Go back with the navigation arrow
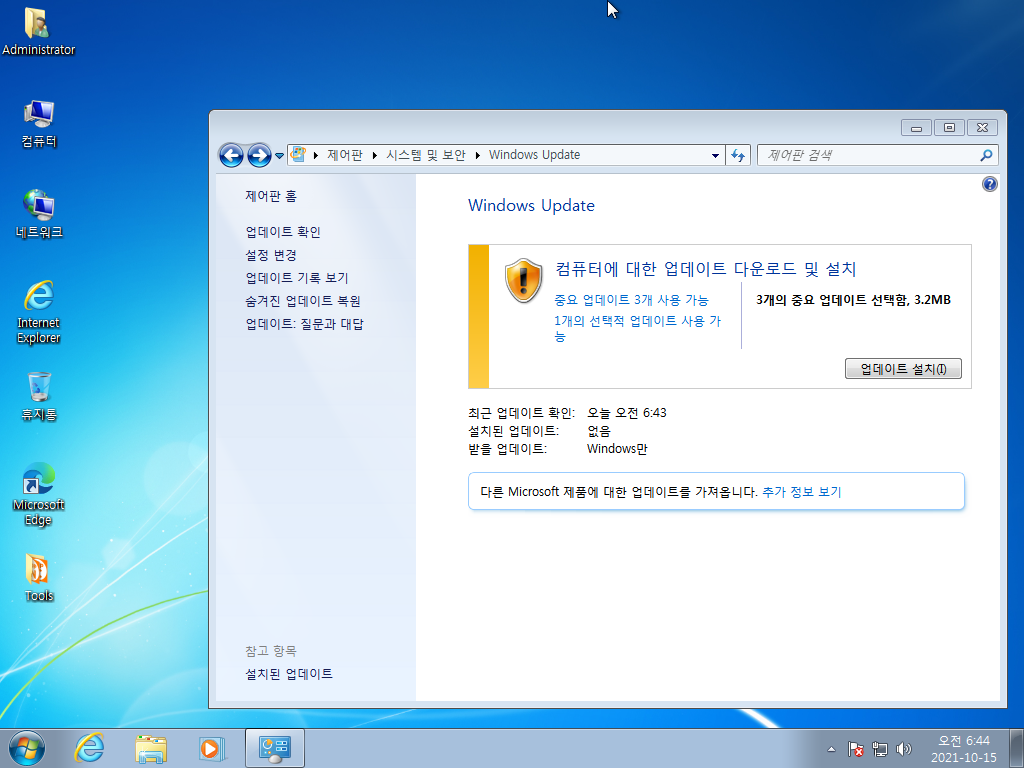 231,155
